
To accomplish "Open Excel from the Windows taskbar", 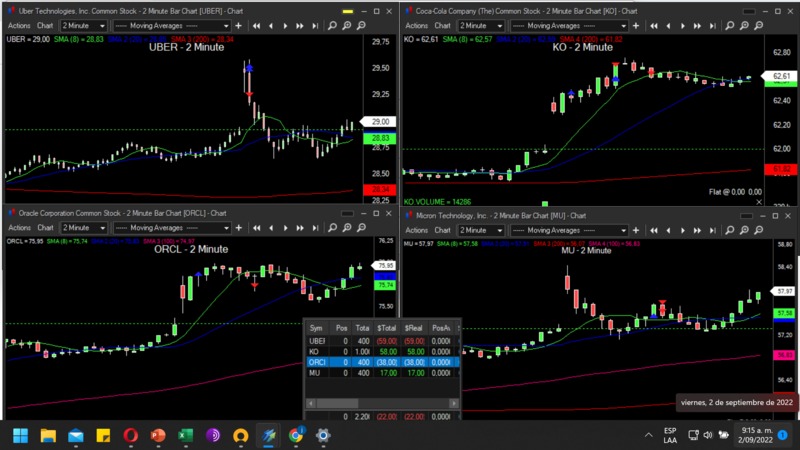I will click(185, 436).
